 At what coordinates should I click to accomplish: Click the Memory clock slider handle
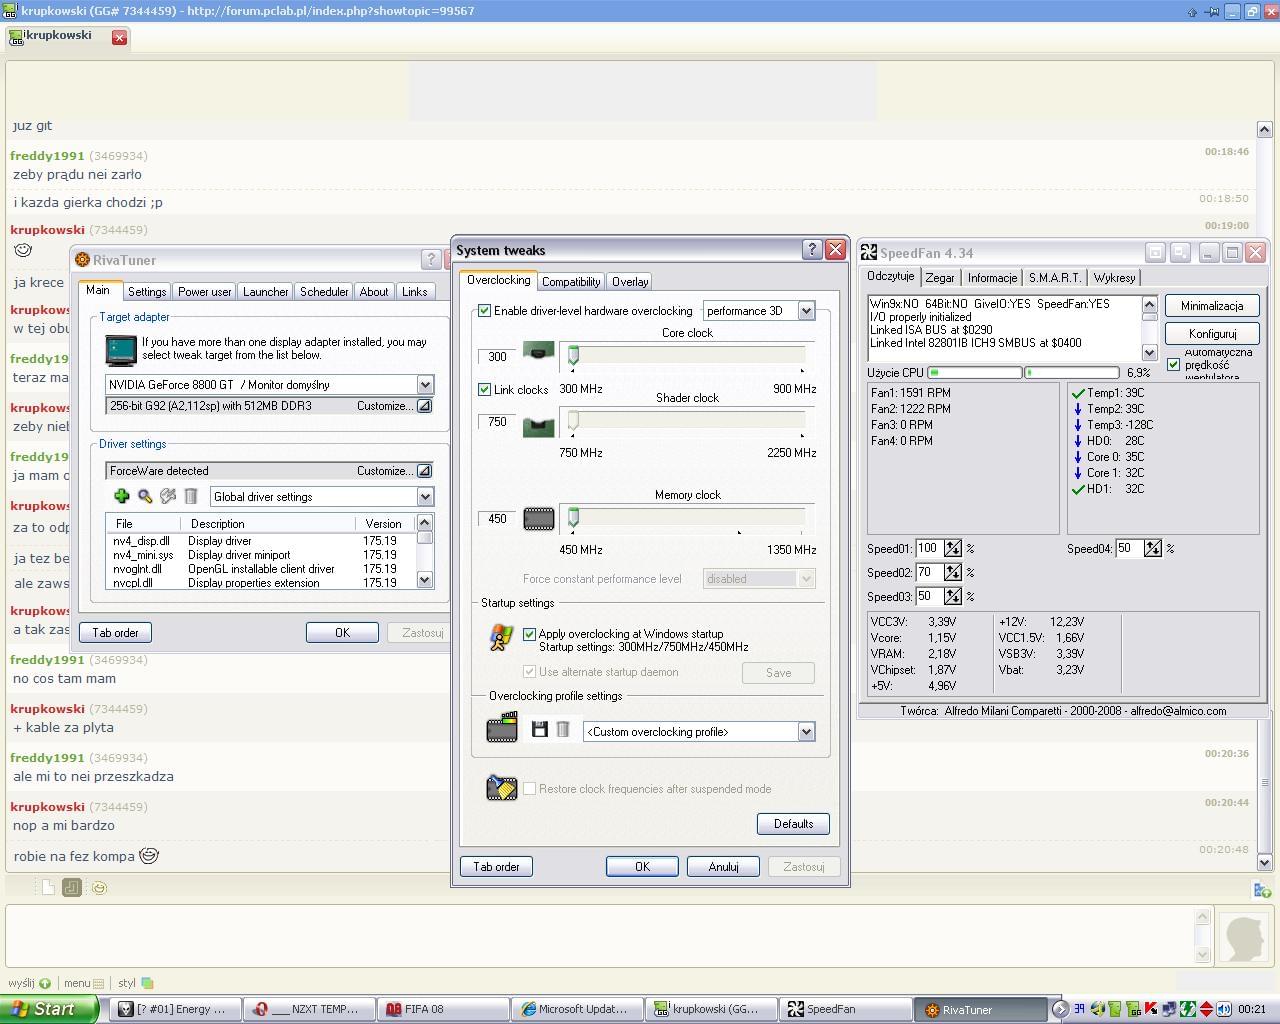click(574, 517)
